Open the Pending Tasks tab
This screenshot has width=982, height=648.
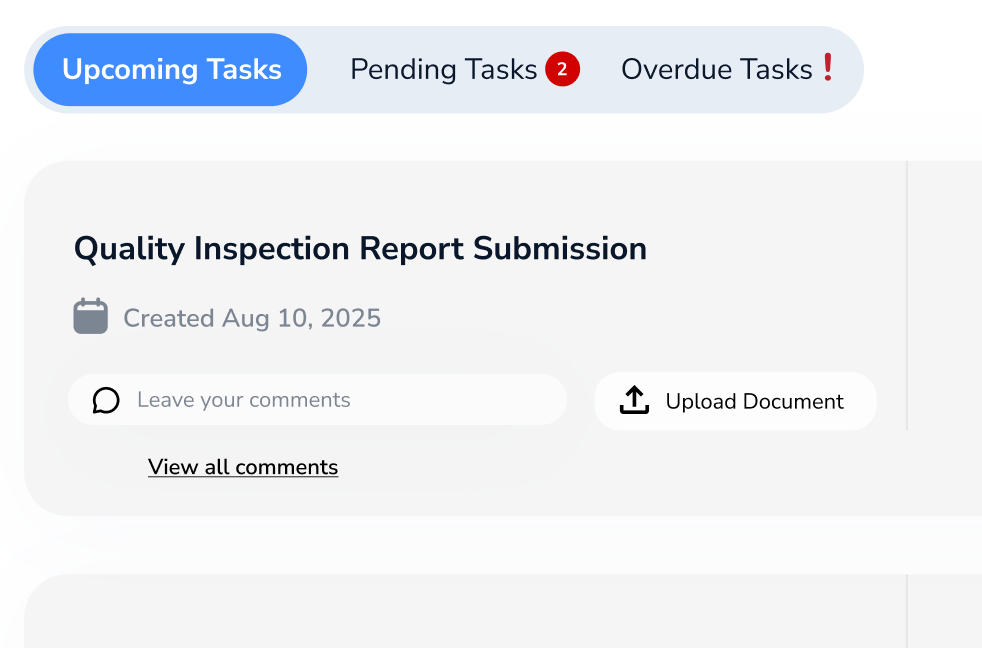tap(444, 70)
